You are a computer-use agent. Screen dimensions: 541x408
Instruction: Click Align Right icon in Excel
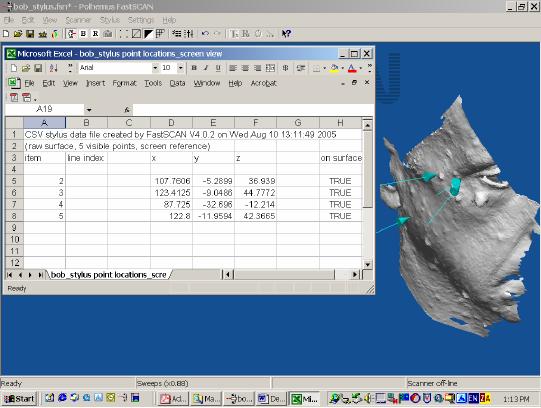click(257, 68)
